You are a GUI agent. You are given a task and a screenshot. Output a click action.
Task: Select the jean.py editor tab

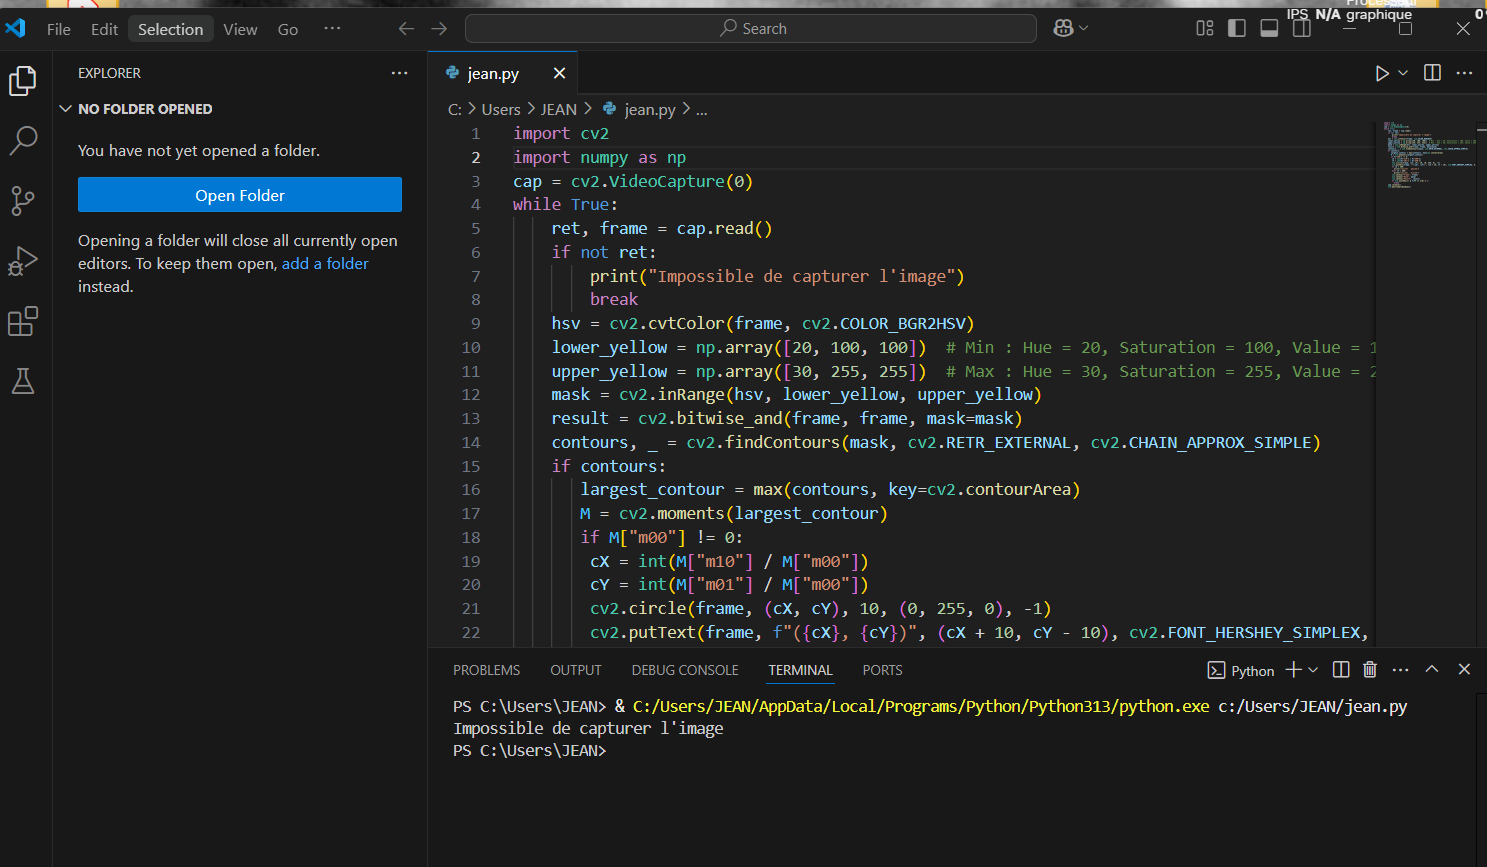[x=503, y=73]
